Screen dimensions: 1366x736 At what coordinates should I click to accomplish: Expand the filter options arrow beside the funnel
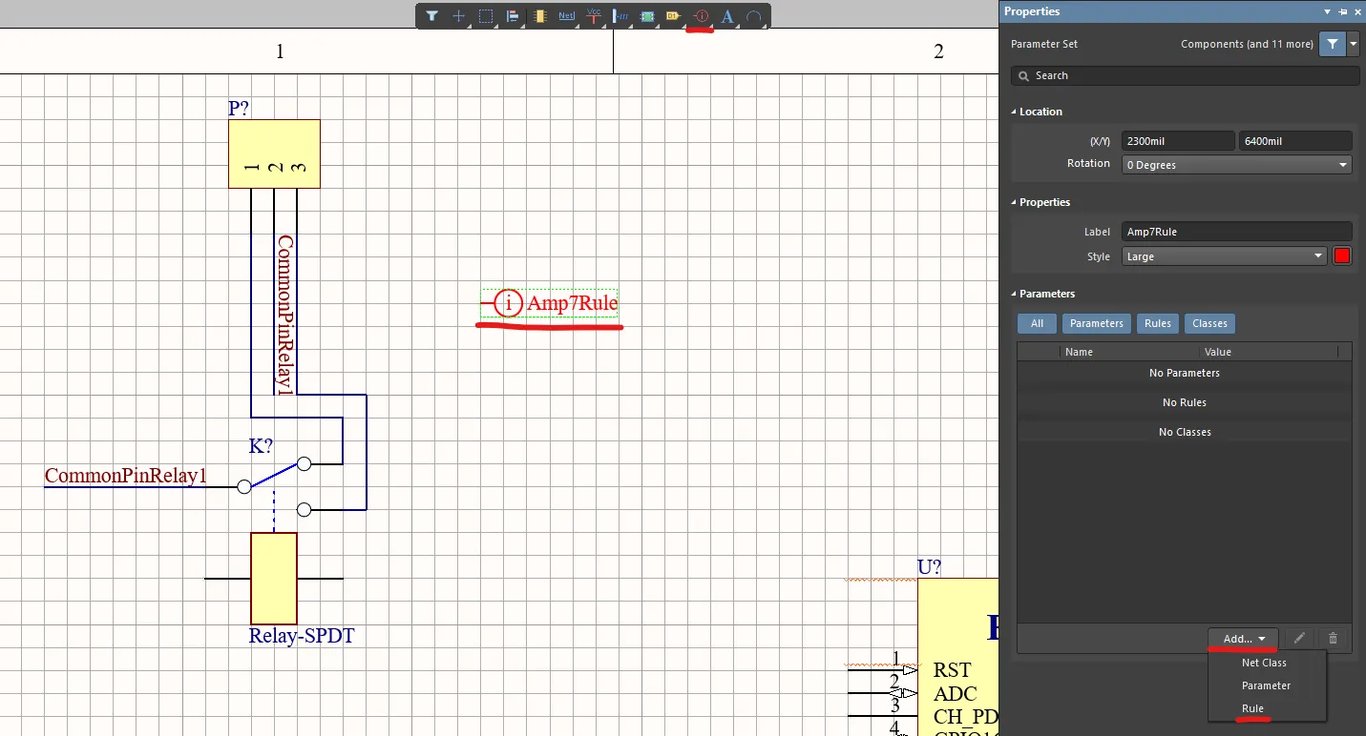(x=1353, y=44)
